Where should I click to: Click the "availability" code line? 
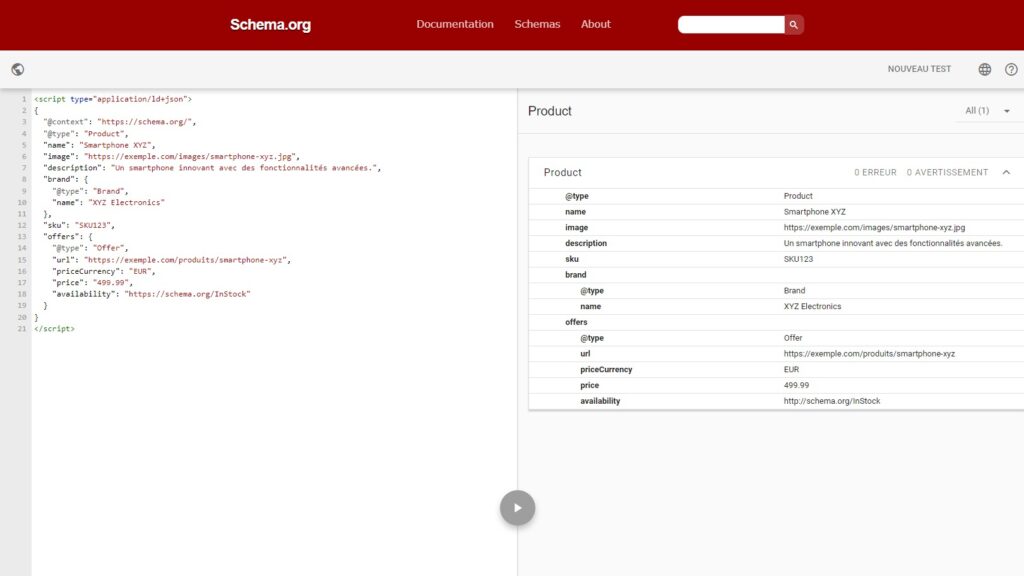(152, 294)
